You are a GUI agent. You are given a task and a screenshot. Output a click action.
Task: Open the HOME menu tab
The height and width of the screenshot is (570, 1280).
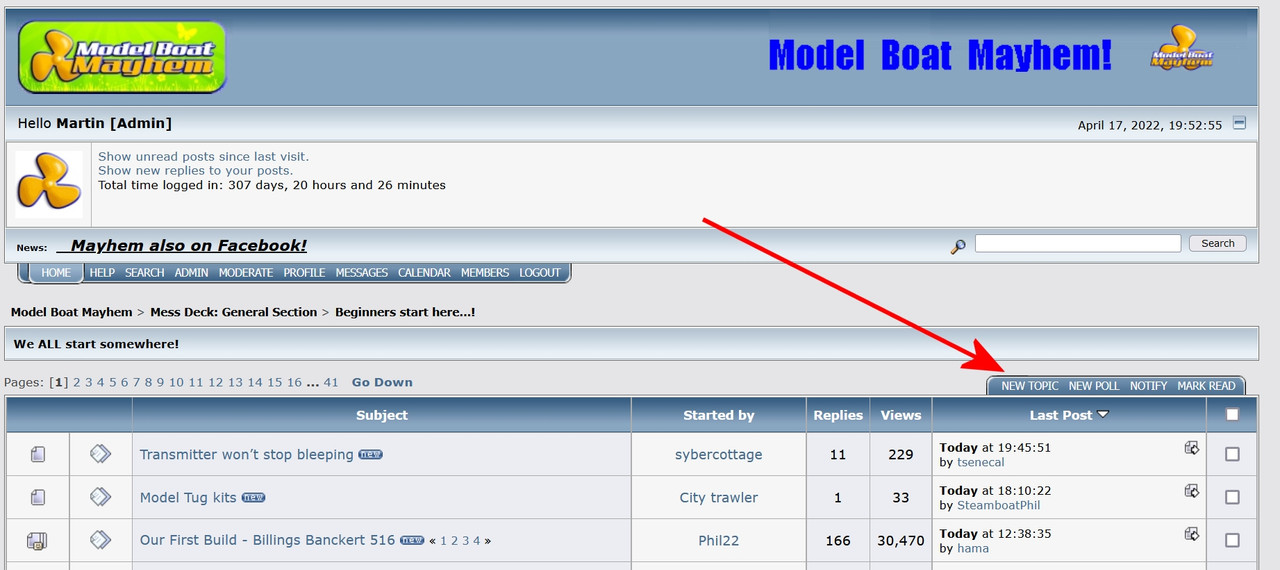click(56, 272)
